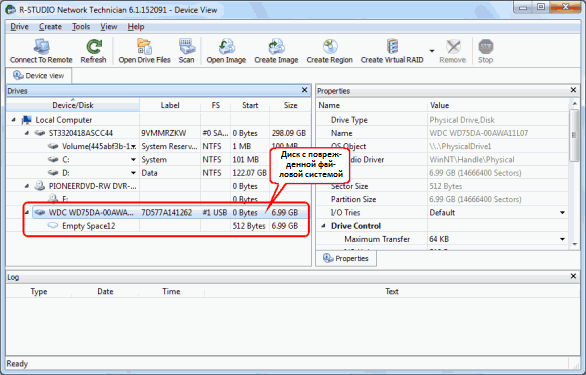Viewport: 586px width, 375px height.
Task: Collapse the Local Computer tree node
Action: (14, 120)
